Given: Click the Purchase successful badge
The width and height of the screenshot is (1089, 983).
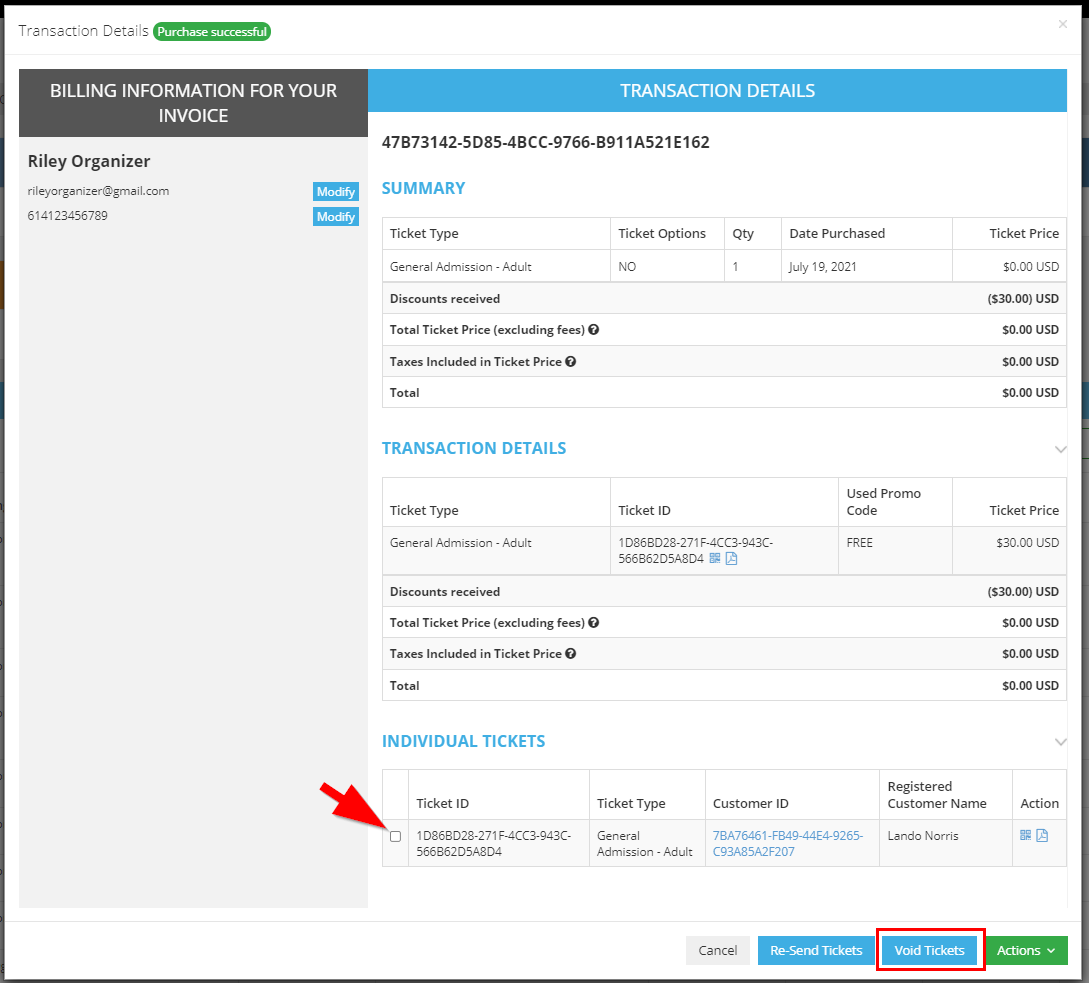Looking at the screenshot, I should click(212, 31).
